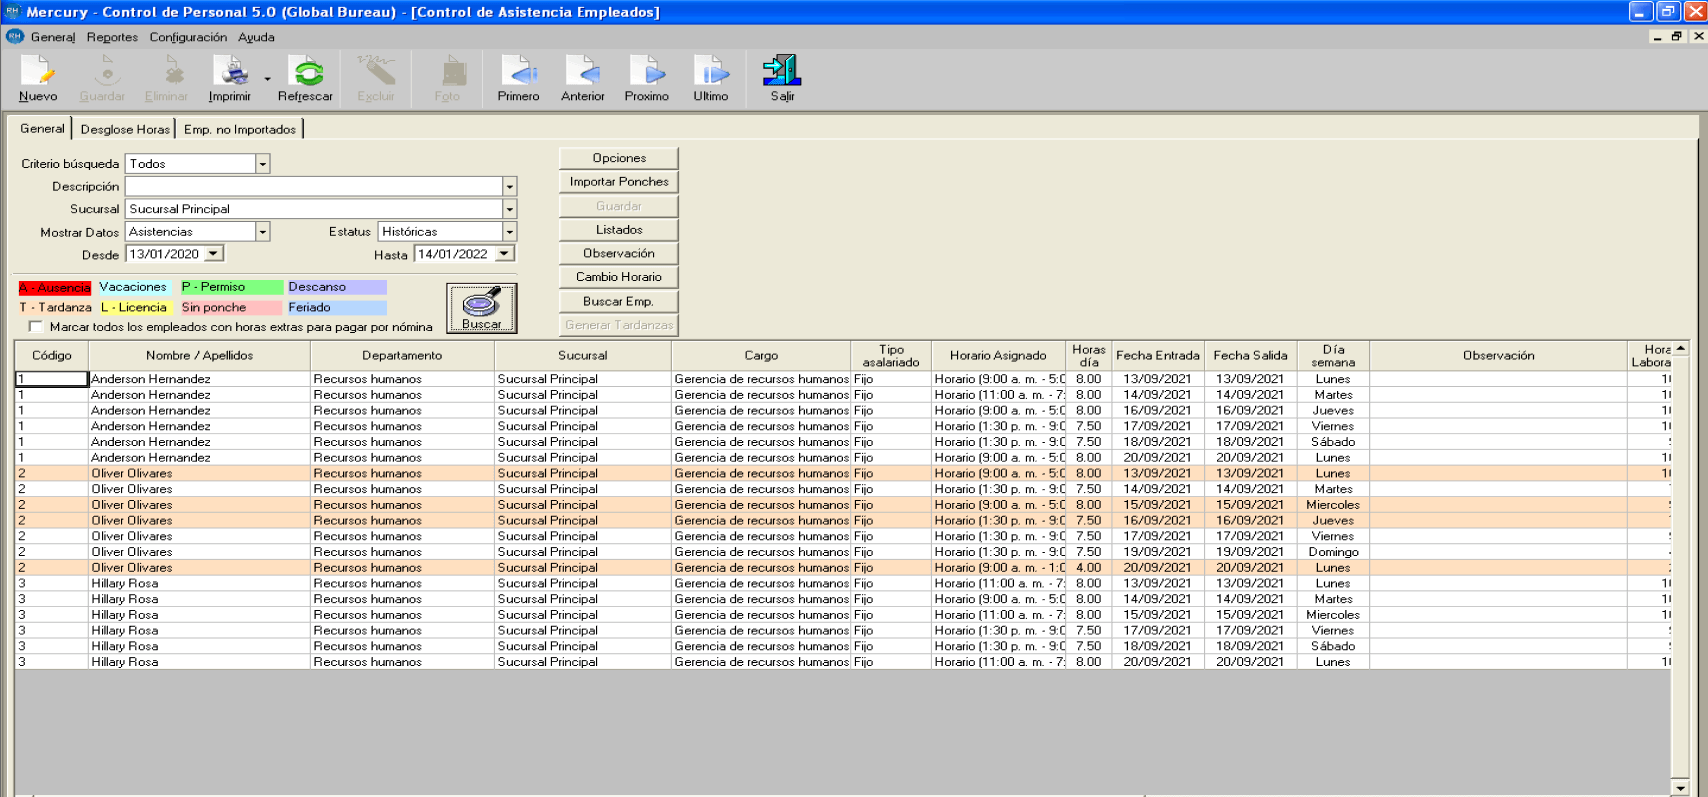Click the yellow L - Licencia swatch
This screenshot has height=797, width=1708.
135,308
